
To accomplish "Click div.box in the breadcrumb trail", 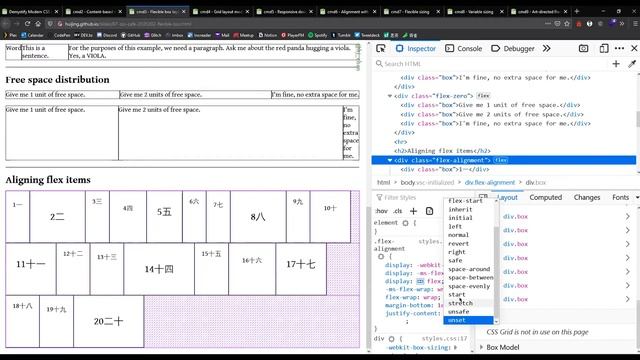I will coord(536,182).
